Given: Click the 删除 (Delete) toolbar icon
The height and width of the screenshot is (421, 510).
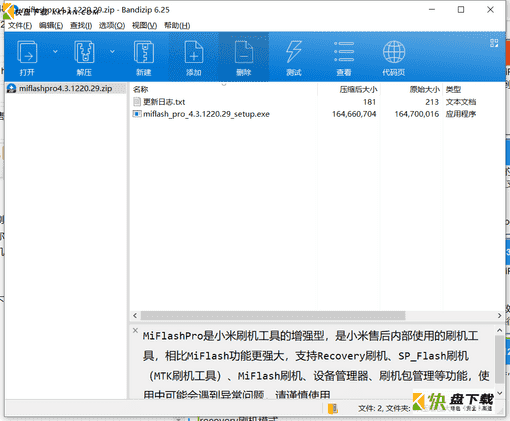Looking at the screenshot, I should pyautogui.click(x=244, y=58).
